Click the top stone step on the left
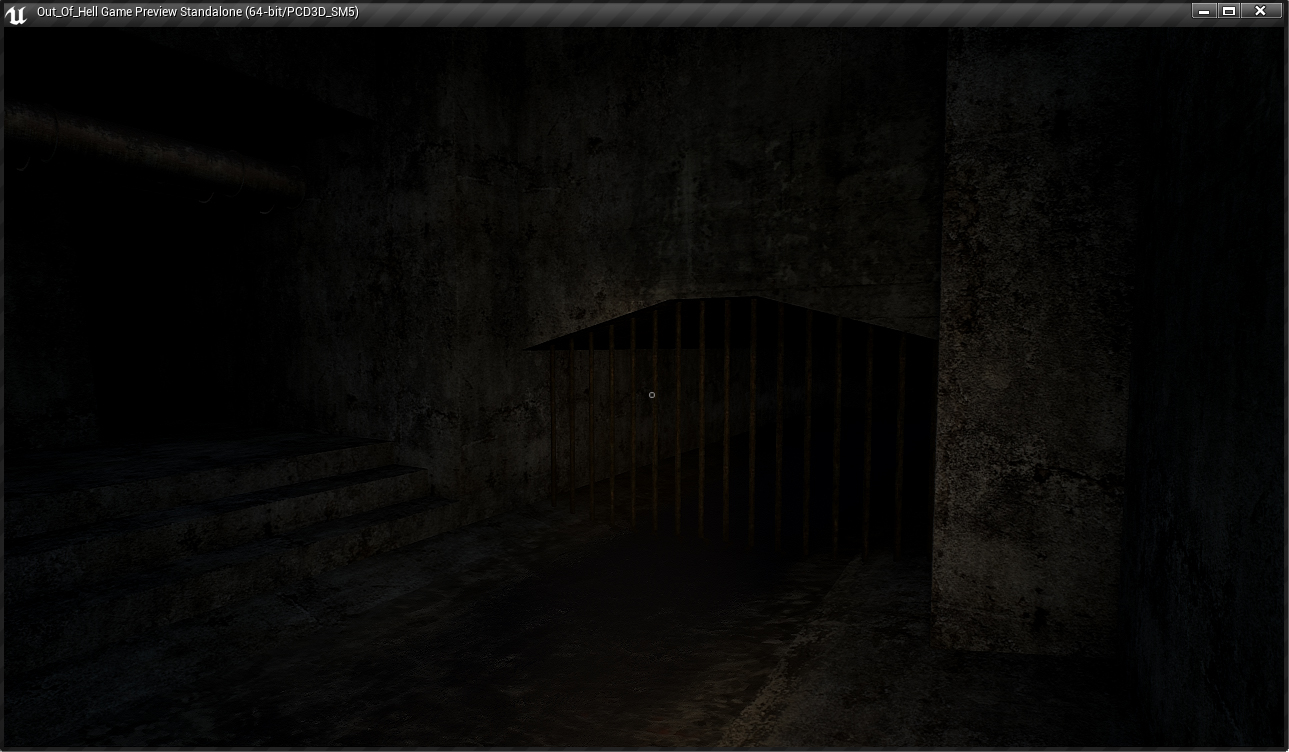 tap(200, 455)
